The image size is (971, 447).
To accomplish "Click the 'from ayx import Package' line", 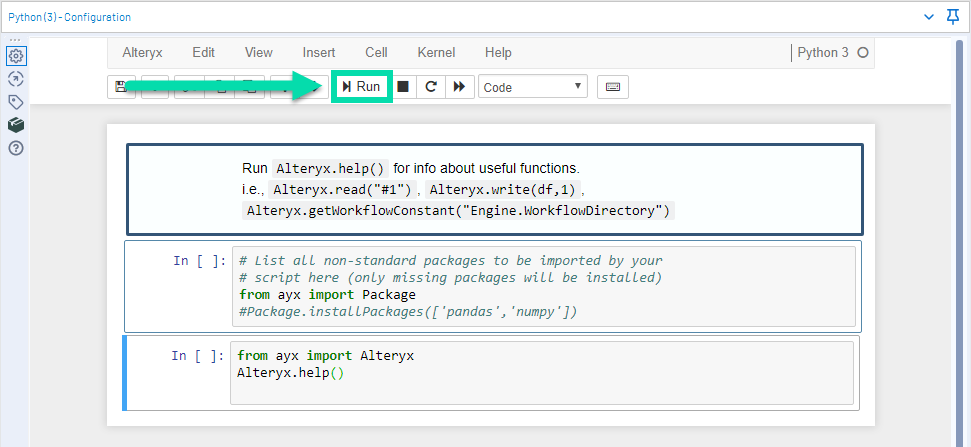I will (x=327, y=295).
